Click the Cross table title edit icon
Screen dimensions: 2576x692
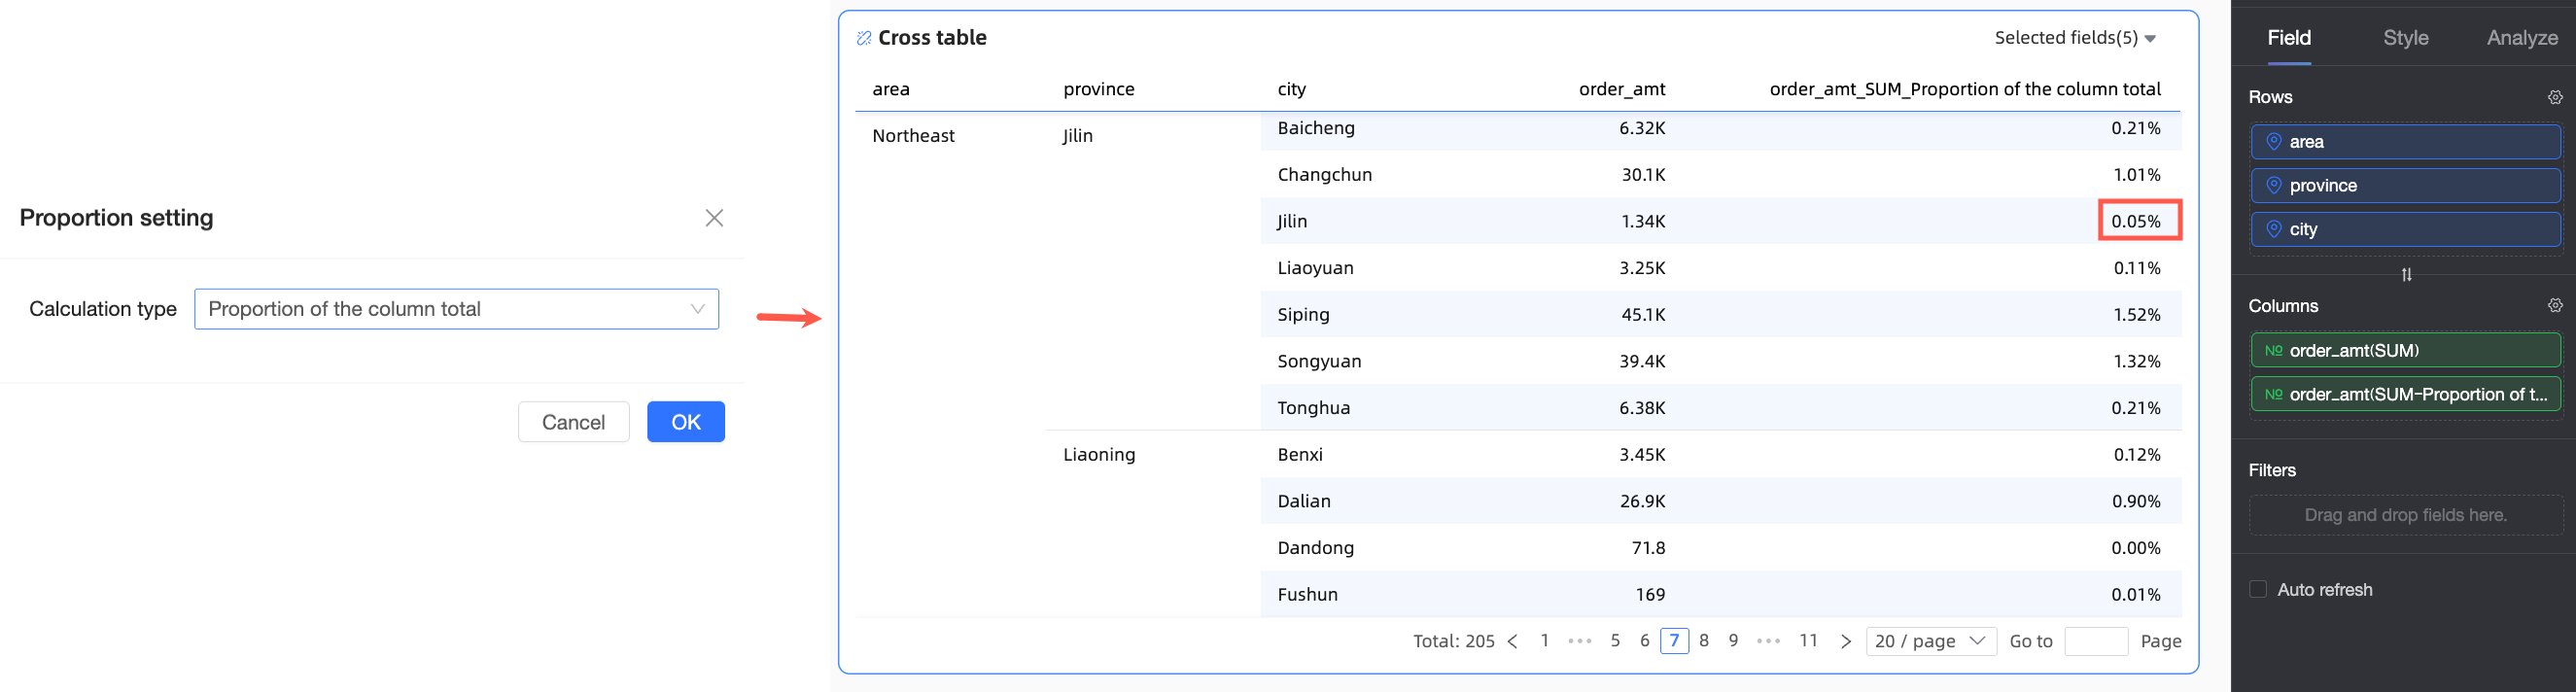coord(863,38)
